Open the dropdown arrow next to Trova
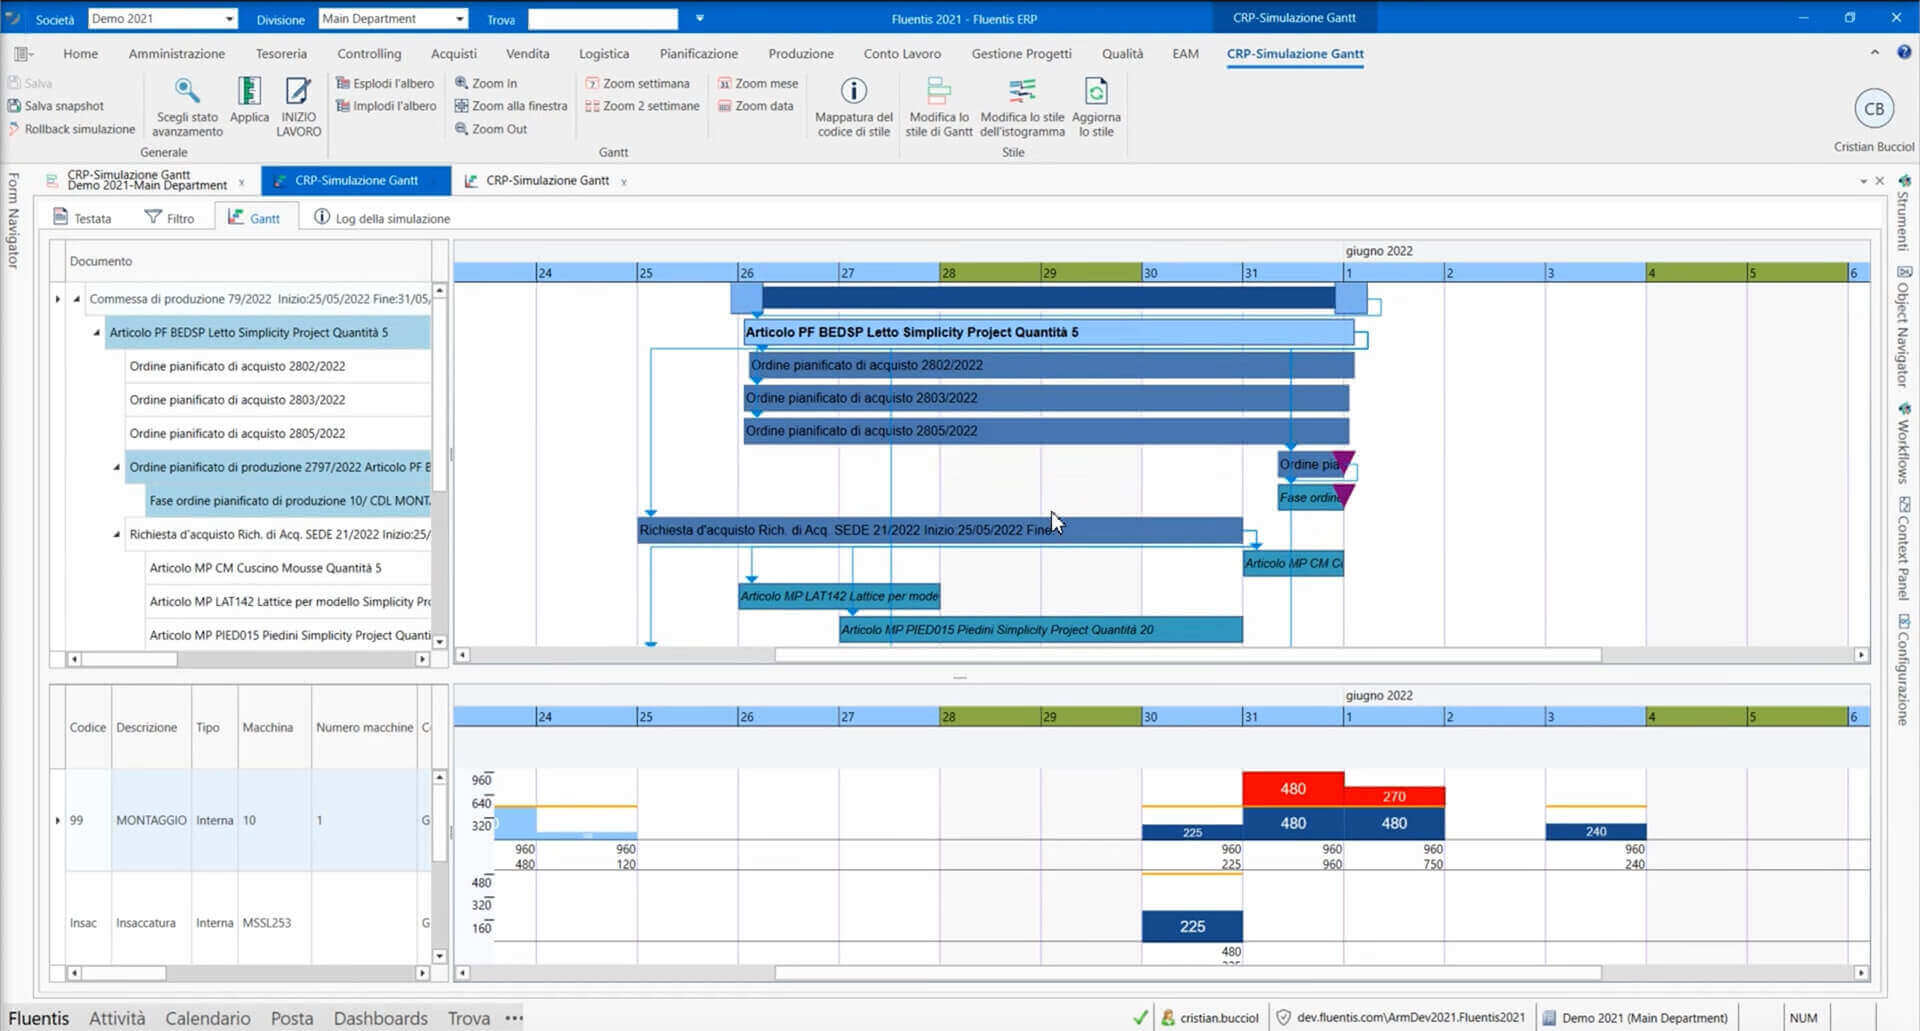1920x1031 pixels. point(699,19)
